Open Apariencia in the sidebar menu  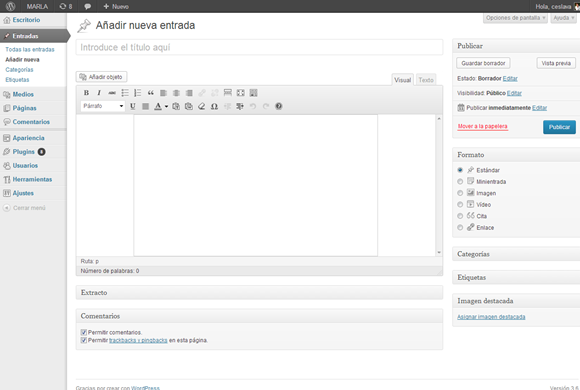click(28, 138)
